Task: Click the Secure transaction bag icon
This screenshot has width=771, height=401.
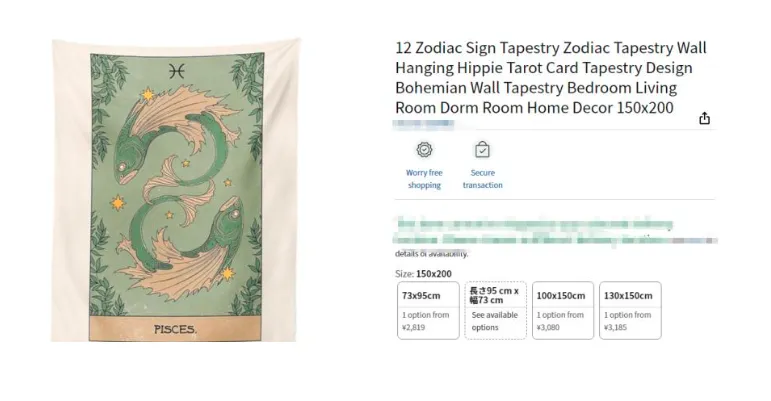Action: pos(482,149)
